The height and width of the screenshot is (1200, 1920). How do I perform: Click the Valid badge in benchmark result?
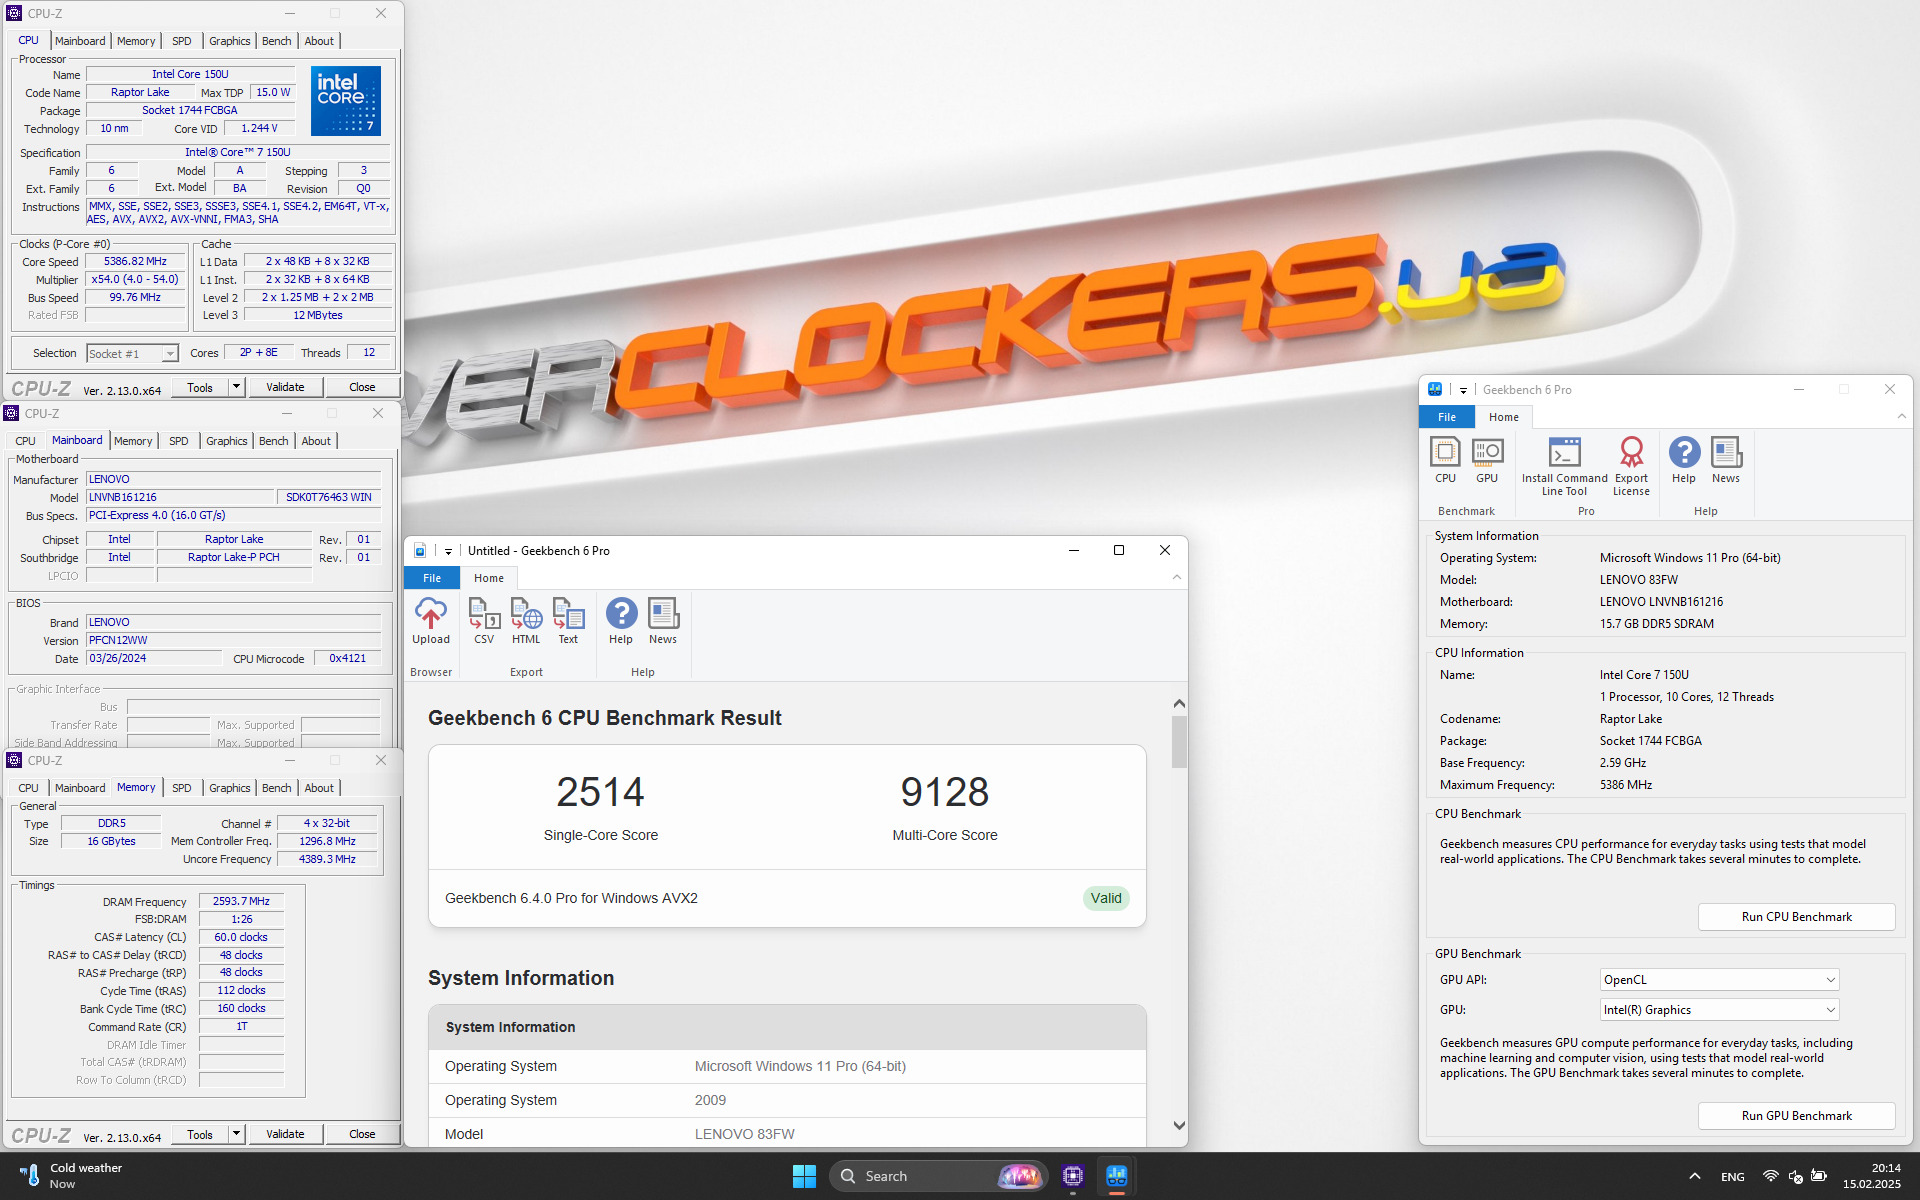(1106, 898)
